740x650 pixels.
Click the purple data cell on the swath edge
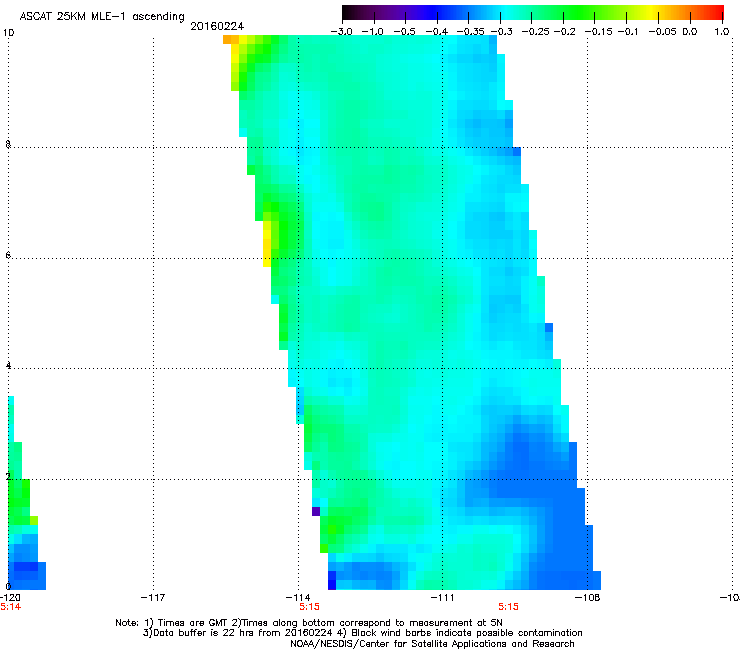point(316,511)
